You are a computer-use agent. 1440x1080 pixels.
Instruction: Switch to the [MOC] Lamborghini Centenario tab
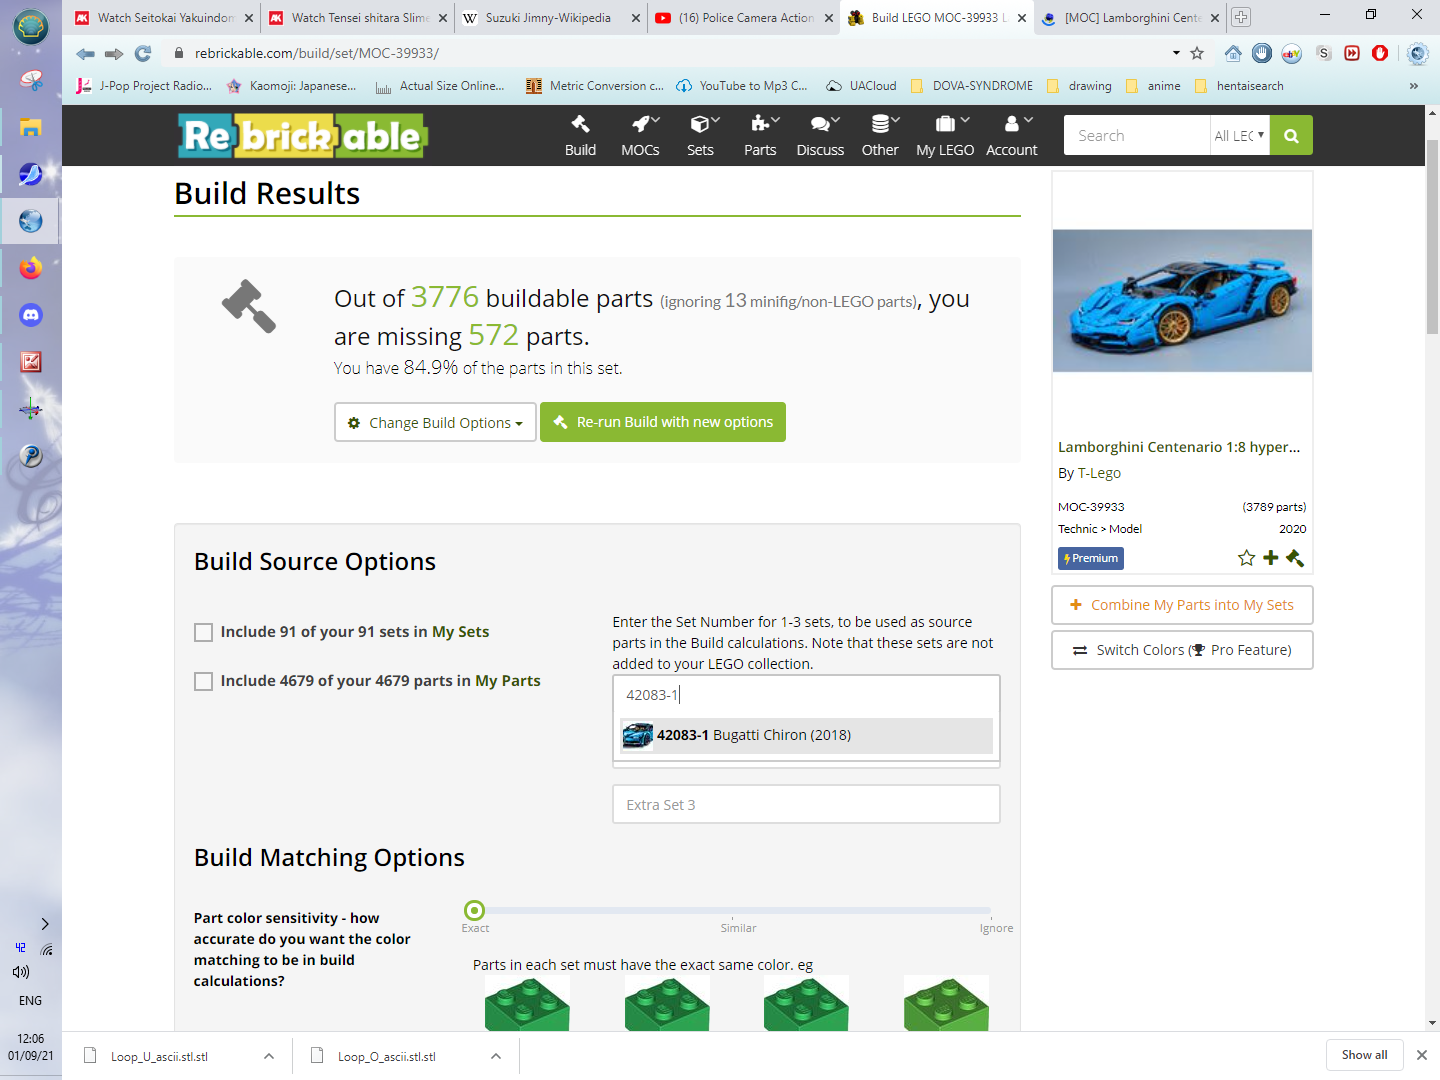pos(1132,18)
